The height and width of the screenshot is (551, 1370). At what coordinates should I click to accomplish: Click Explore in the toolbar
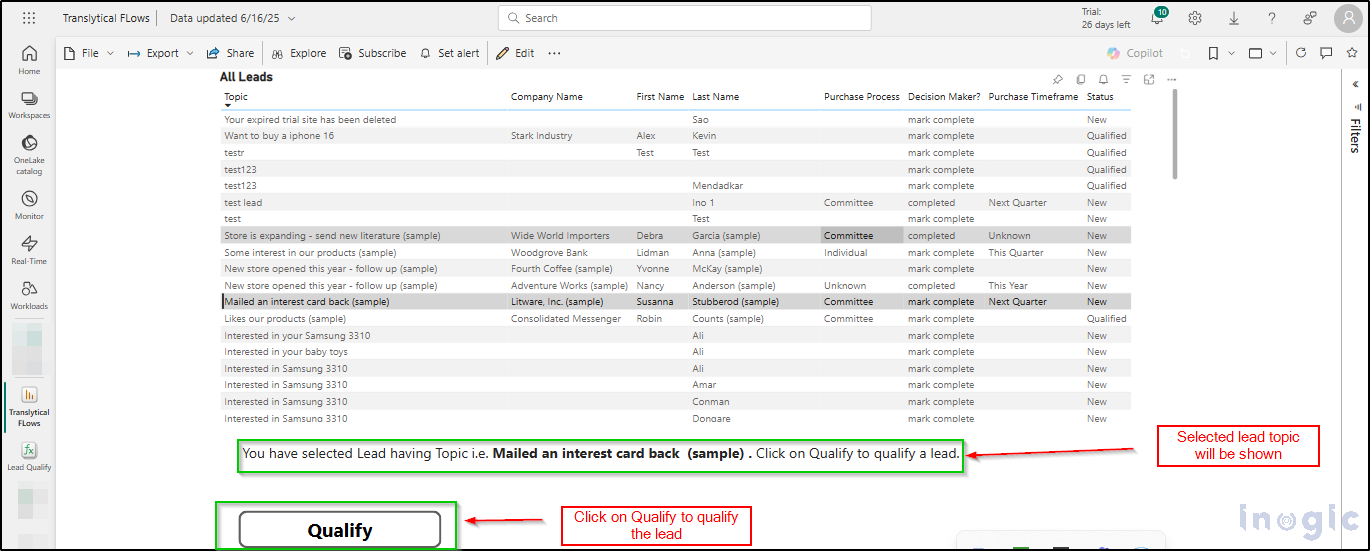(299, 53)
